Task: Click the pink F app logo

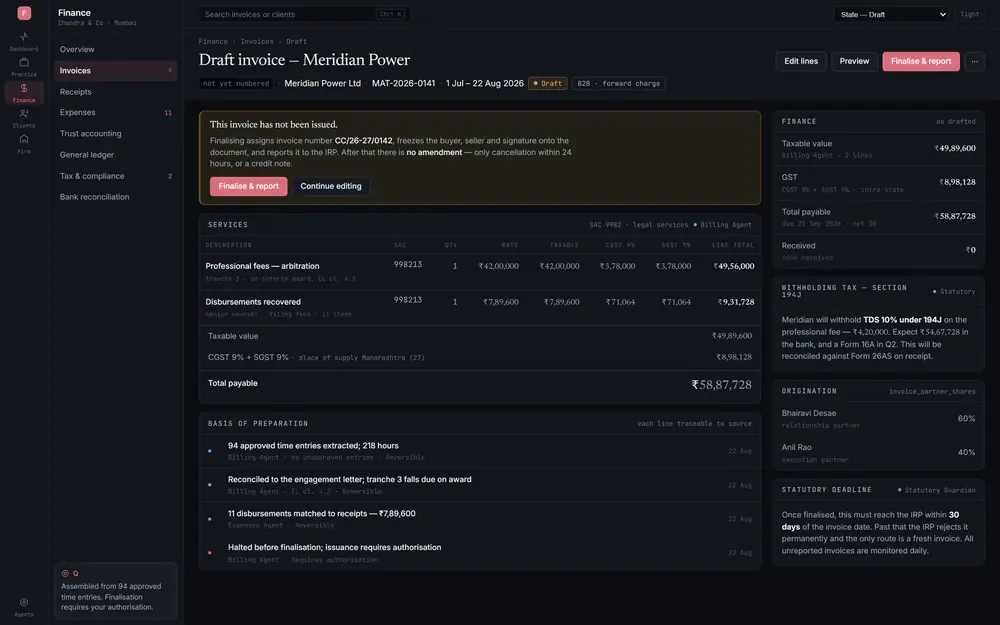Action: 24,13
